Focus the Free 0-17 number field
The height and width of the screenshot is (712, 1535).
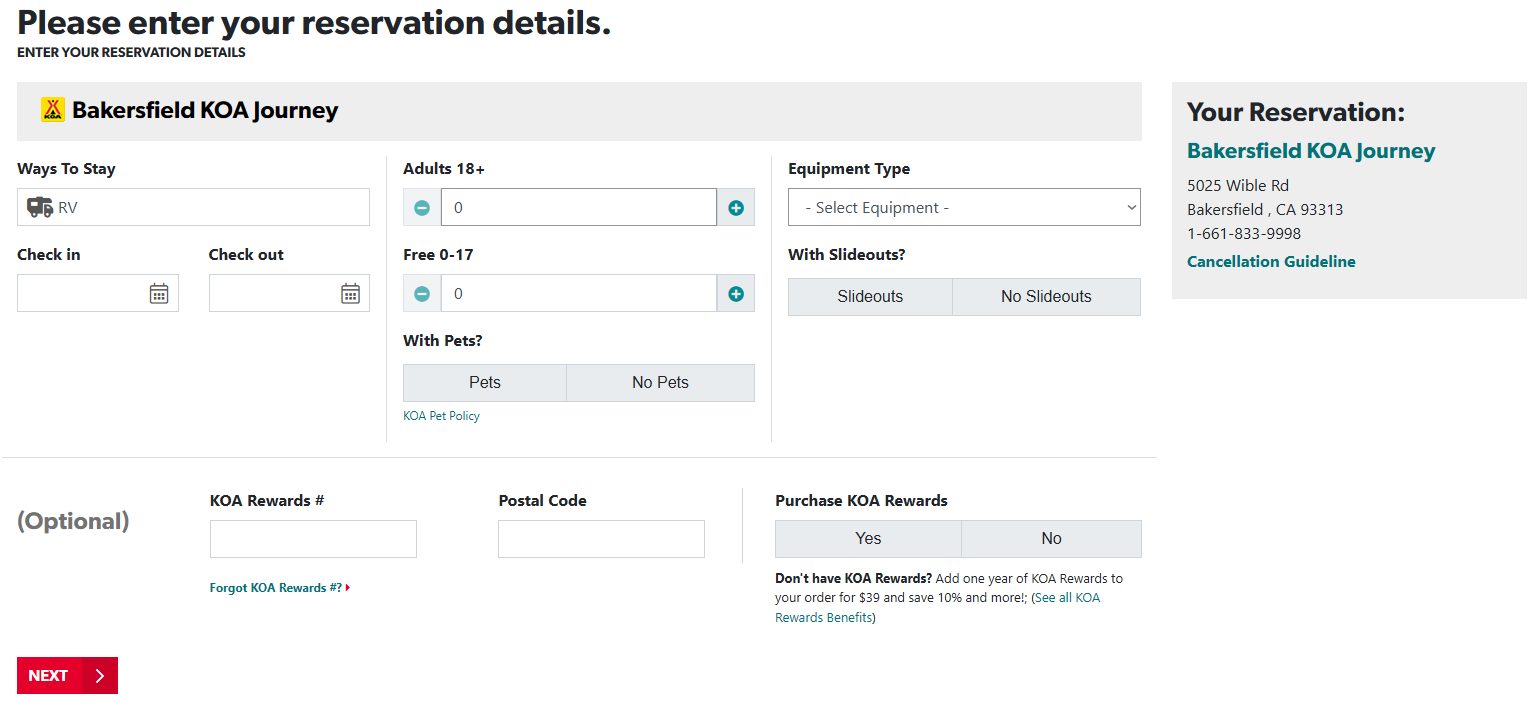(x=579, y=294)
